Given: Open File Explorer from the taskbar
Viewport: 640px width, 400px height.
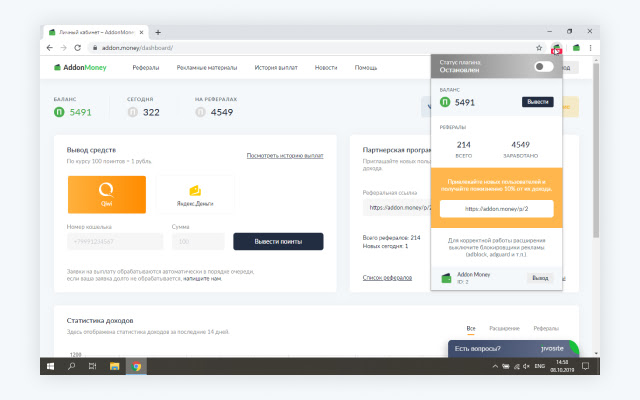Looking at the screenshot, I should click(114, 367).
